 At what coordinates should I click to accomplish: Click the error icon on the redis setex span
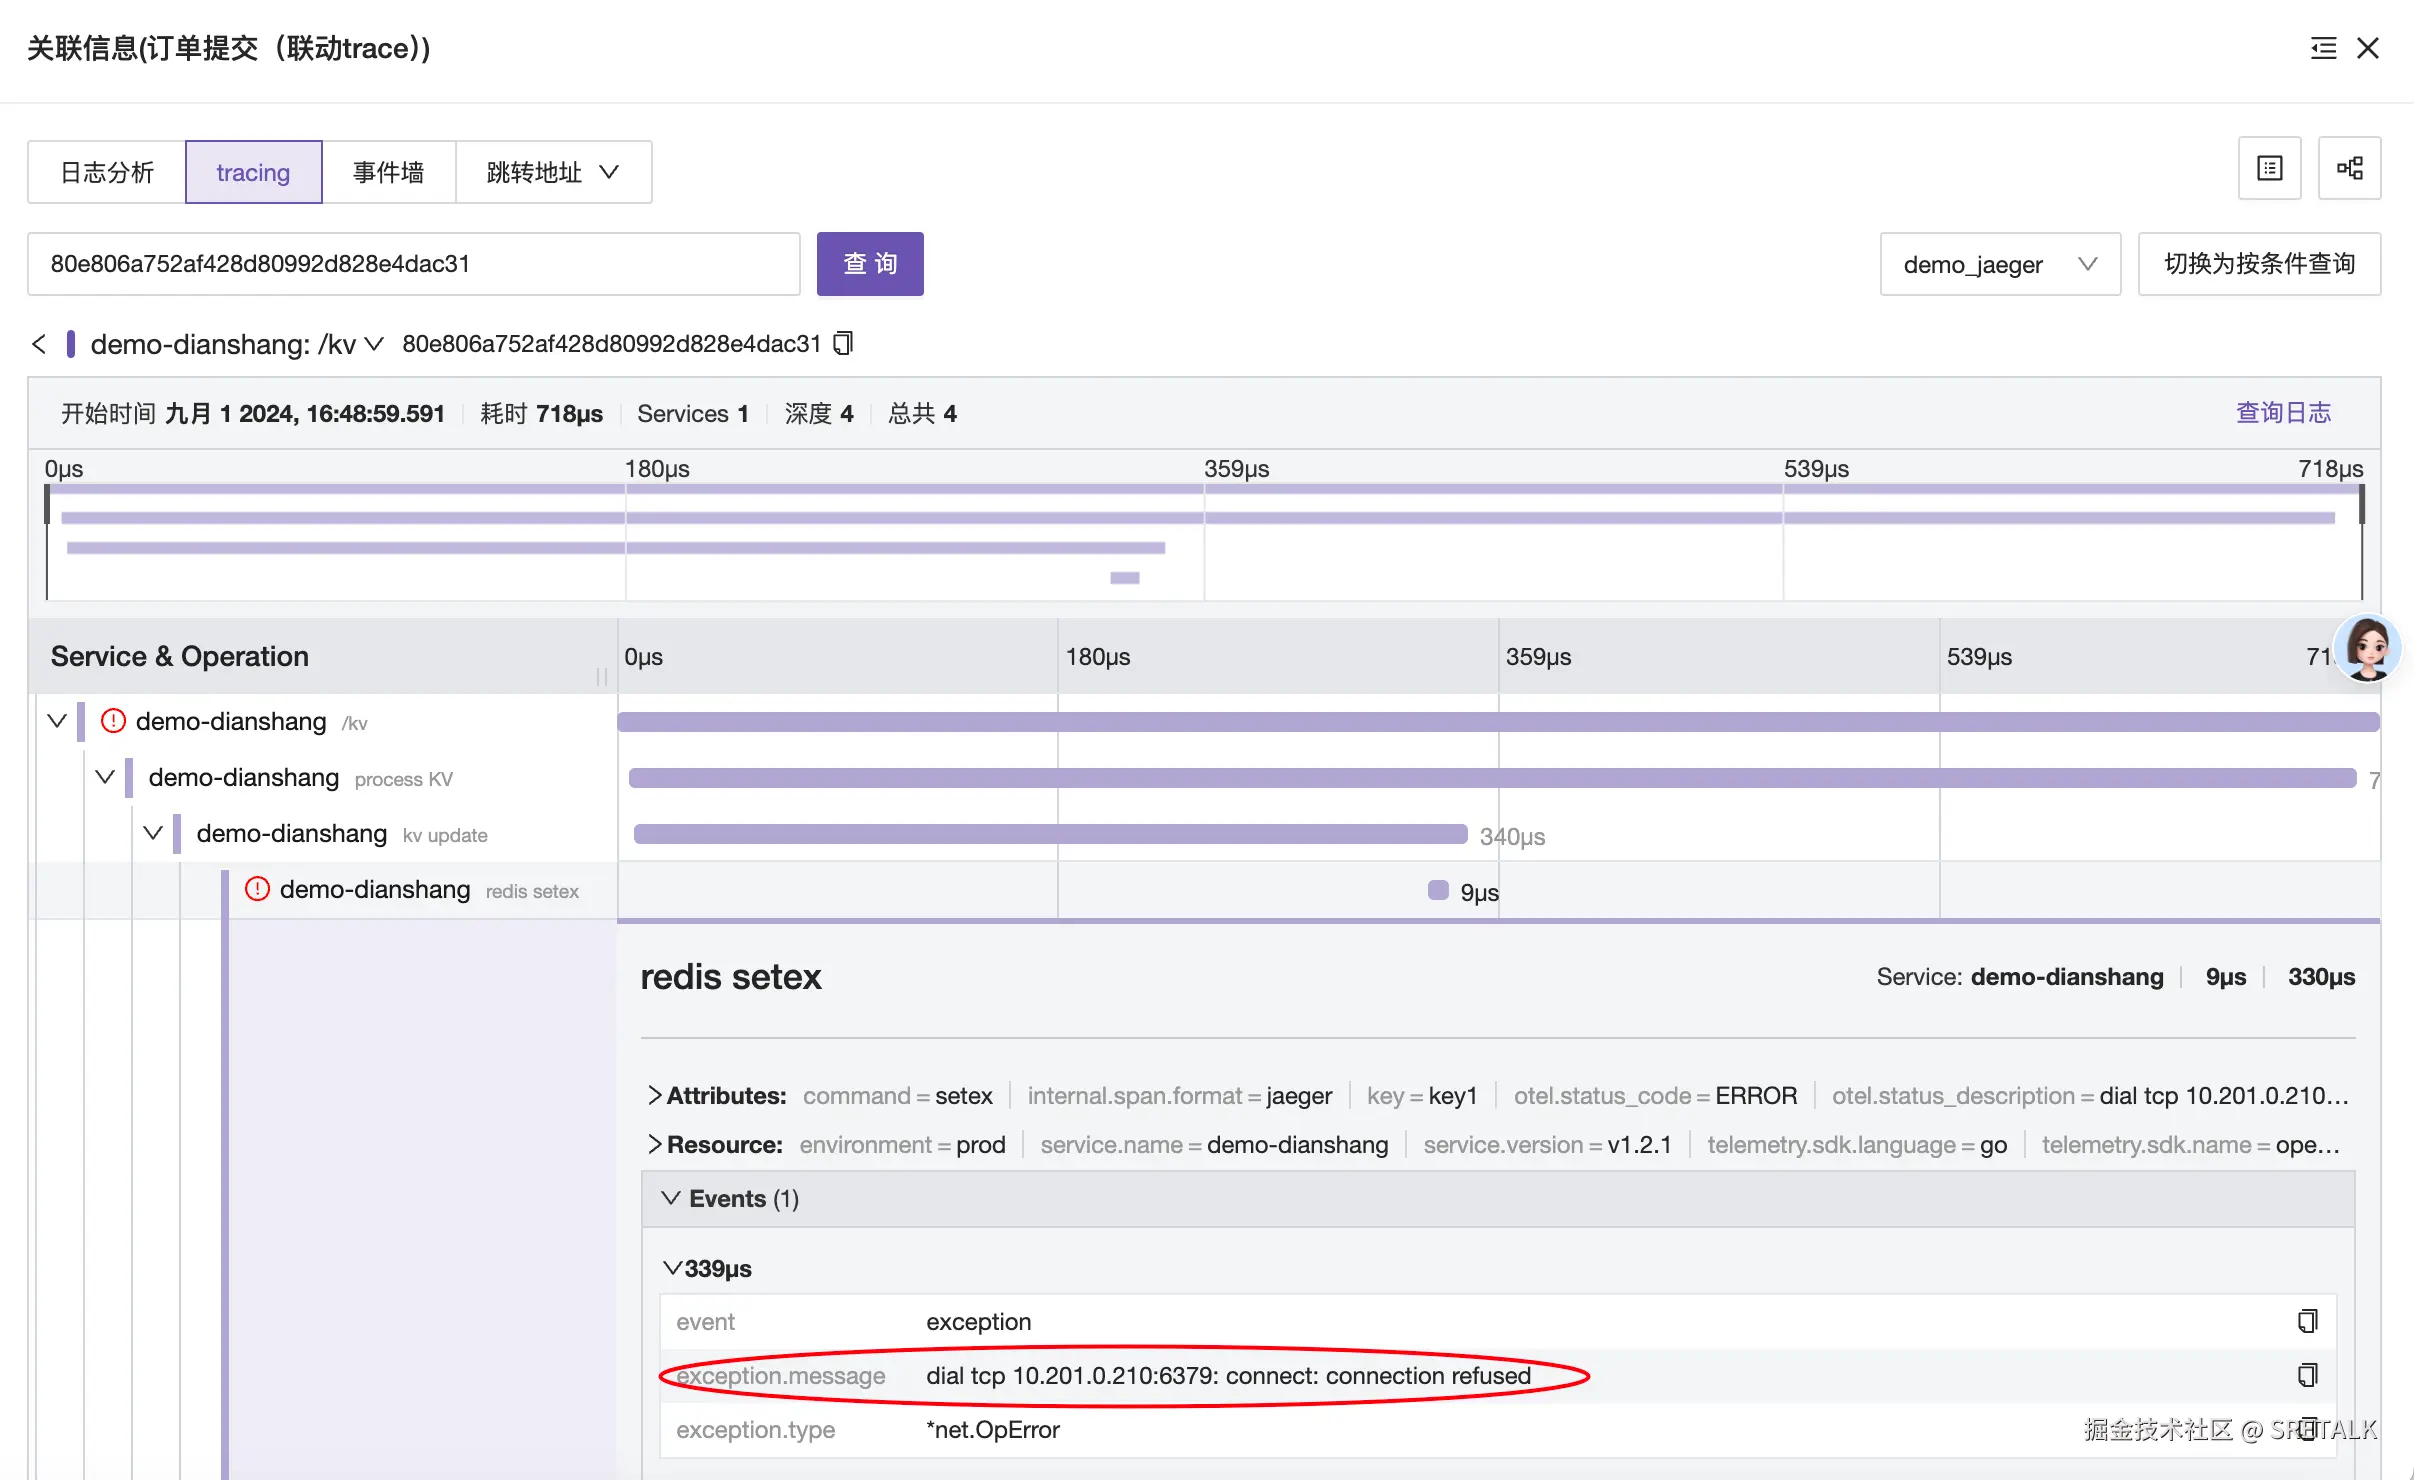257,889
